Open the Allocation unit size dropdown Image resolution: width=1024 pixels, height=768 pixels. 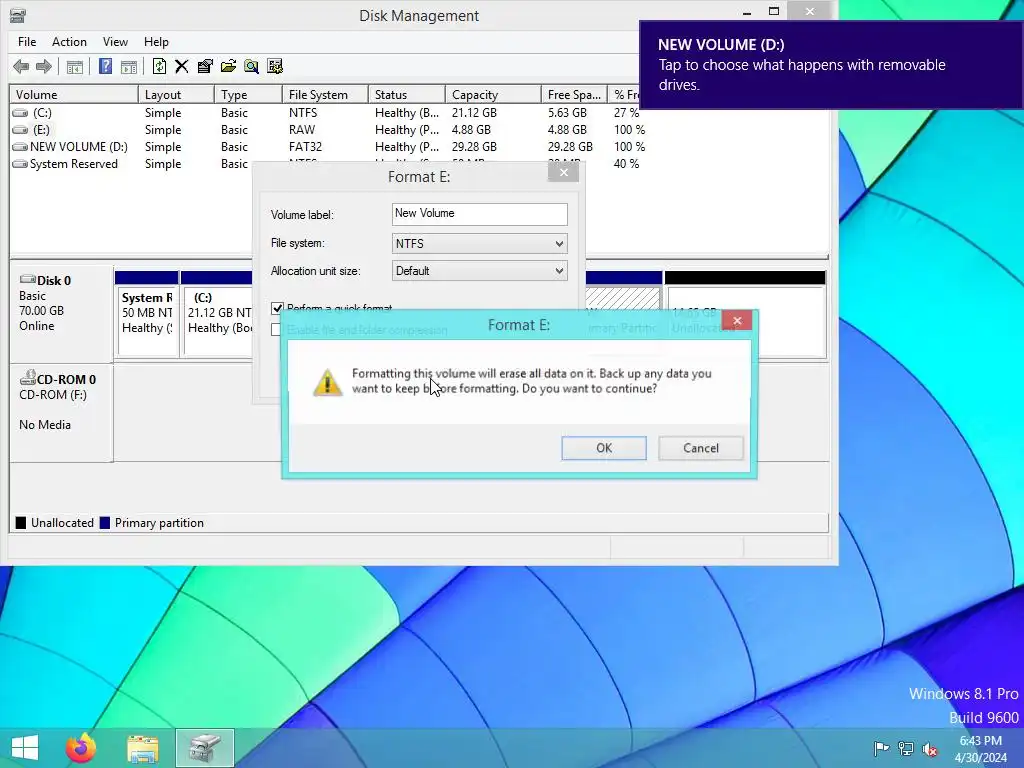(480, 271)
